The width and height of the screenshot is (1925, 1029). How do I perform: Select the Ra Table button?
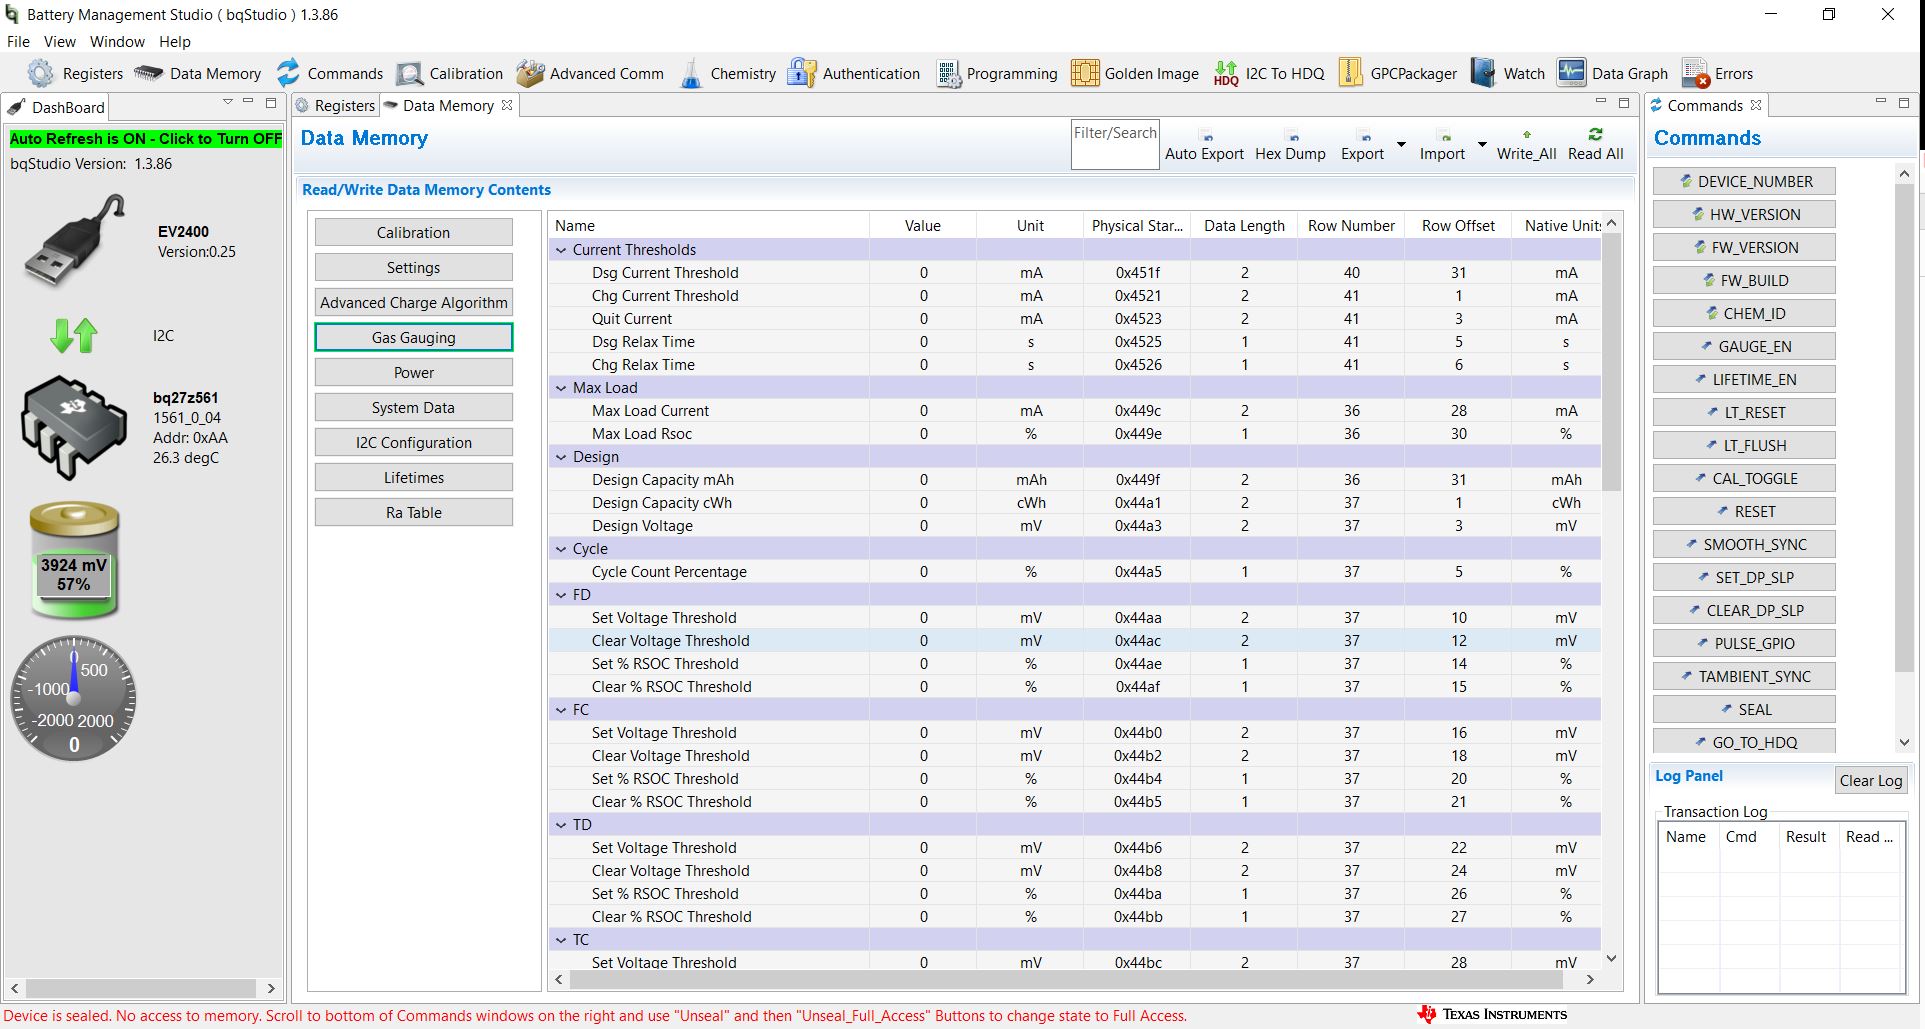(413, 513)
